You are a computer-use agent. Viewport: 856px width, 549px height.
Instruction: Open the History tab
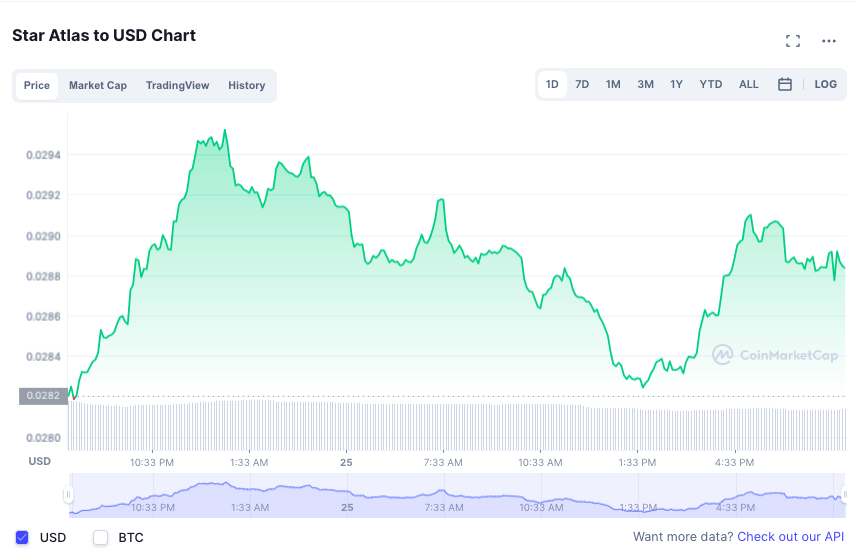coord(247,86)
